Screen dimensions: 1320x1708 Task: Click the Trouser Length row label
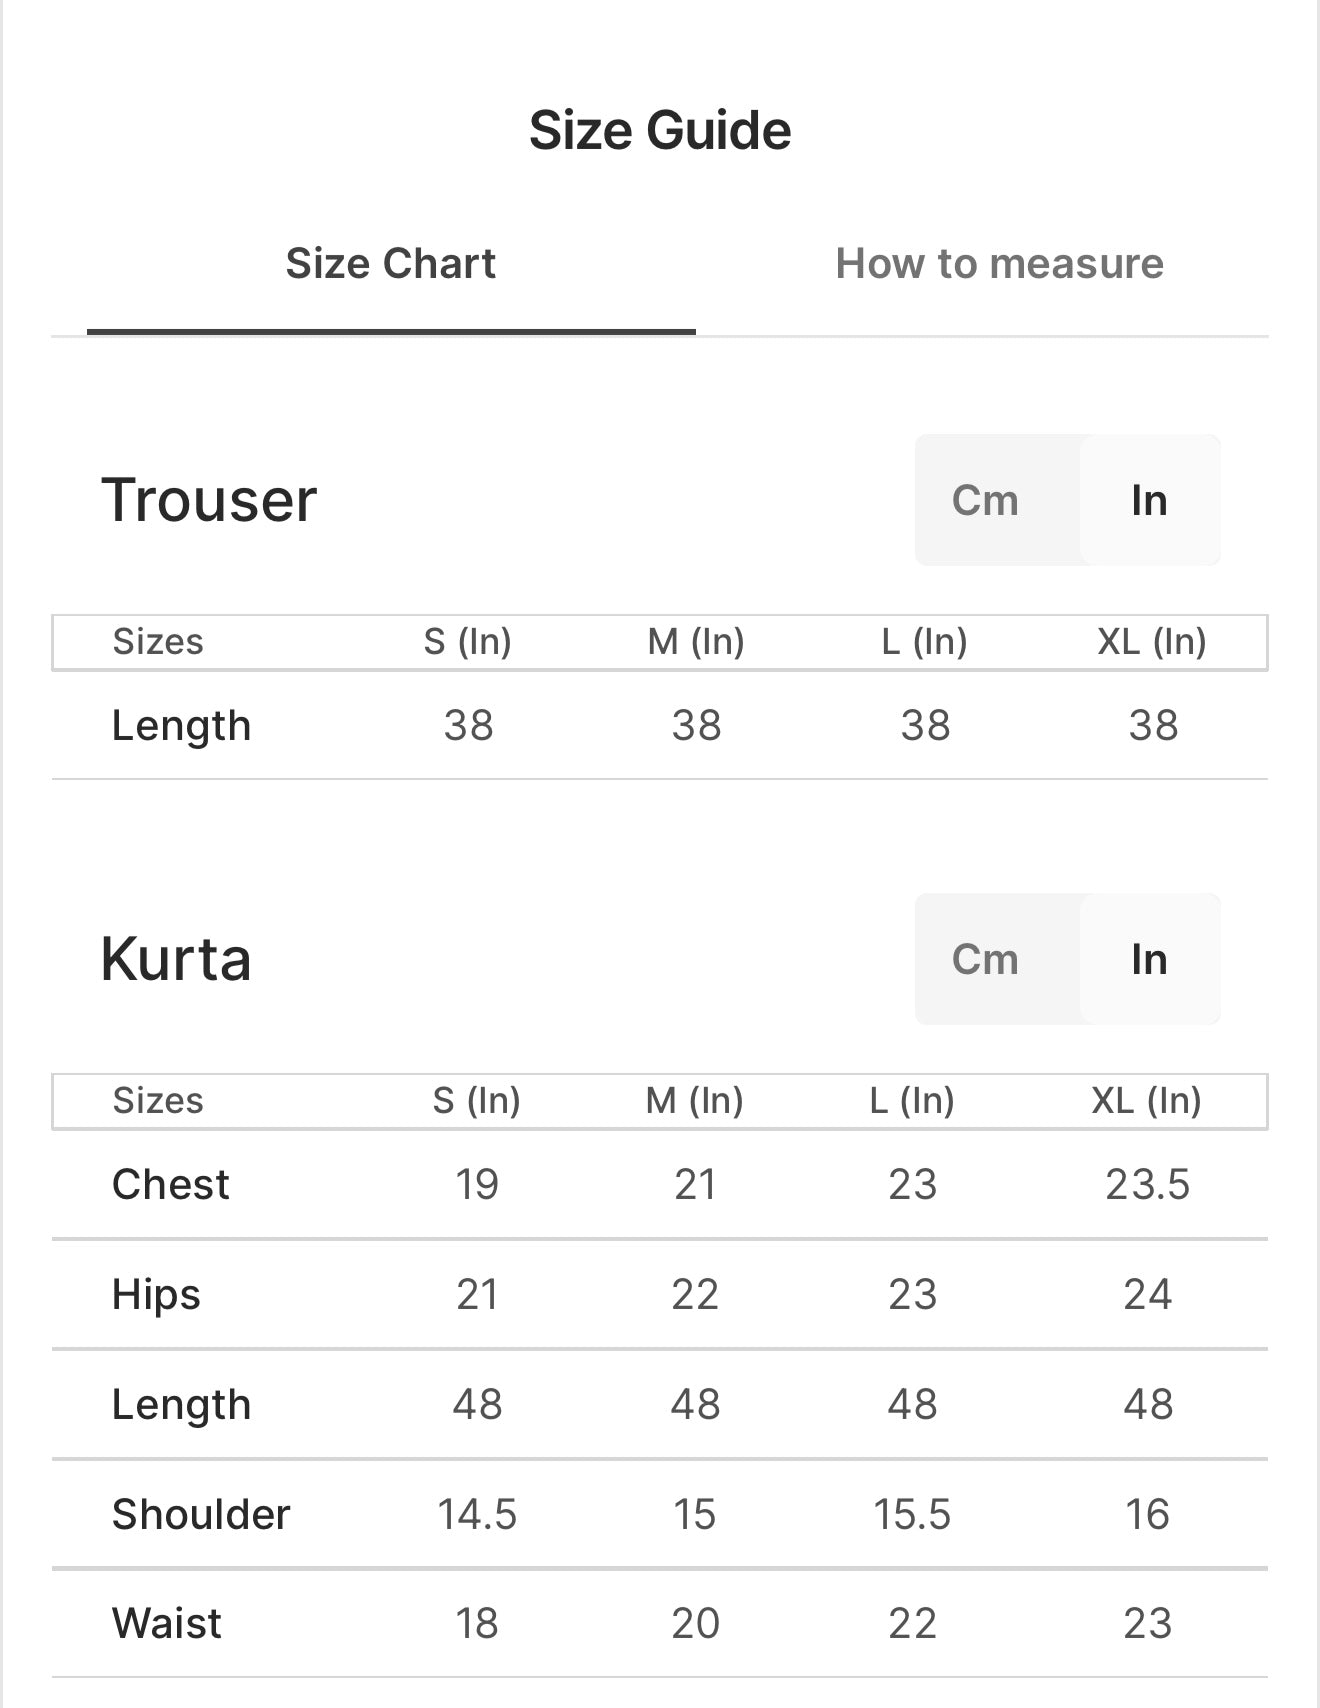click(x=181, y=725)
